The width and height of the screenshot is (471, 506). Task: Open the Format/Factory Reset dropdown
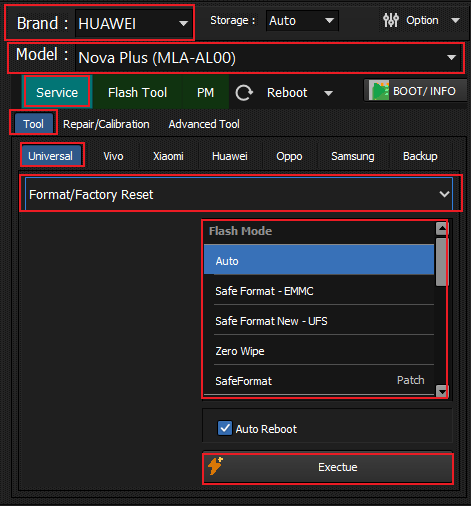[x=239, y=194]
